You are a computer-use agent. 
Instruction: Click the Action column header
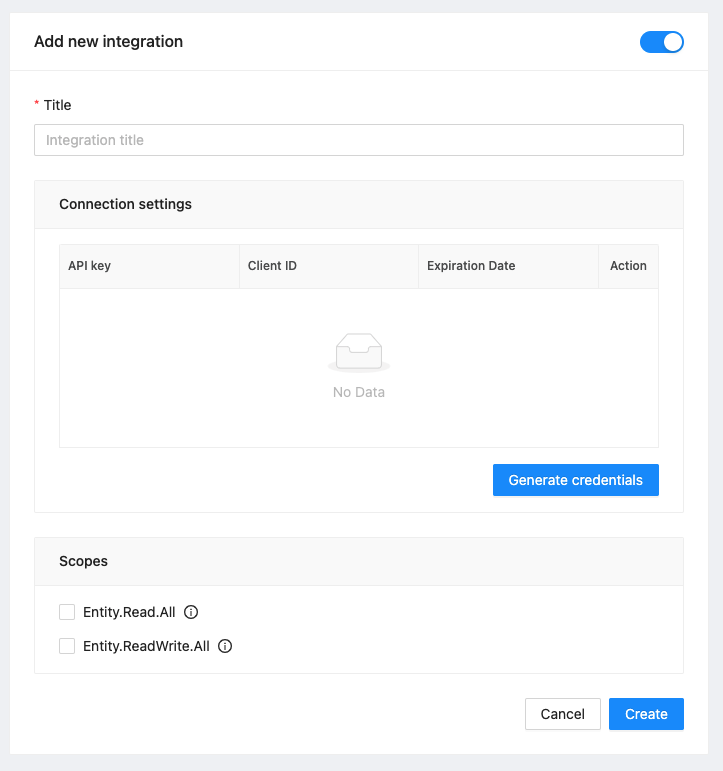(x=629, y=266)
